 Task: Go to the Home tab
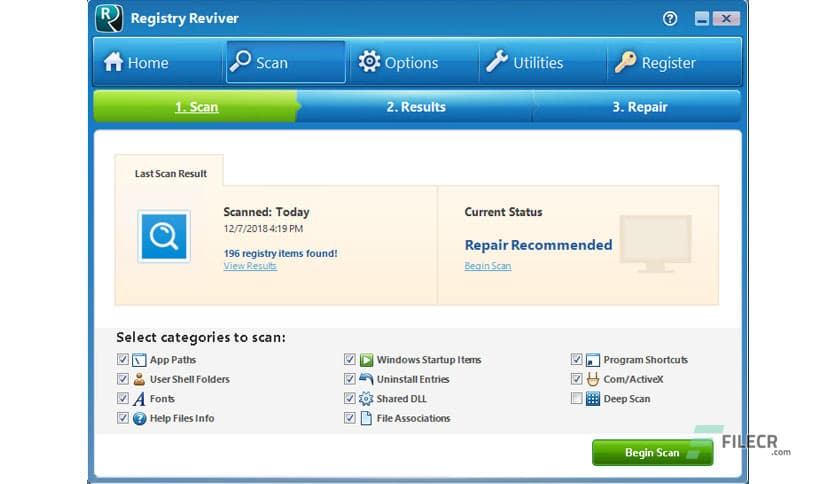158,62
